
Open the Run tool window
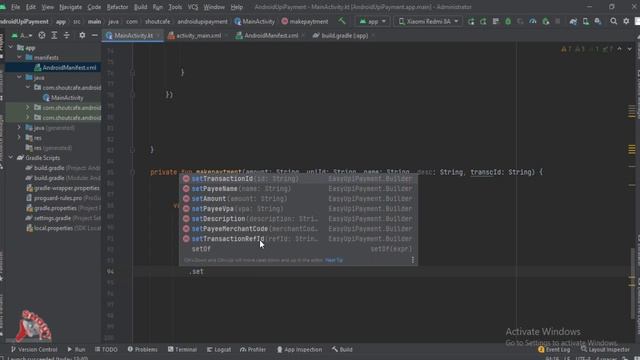point(76,349)
